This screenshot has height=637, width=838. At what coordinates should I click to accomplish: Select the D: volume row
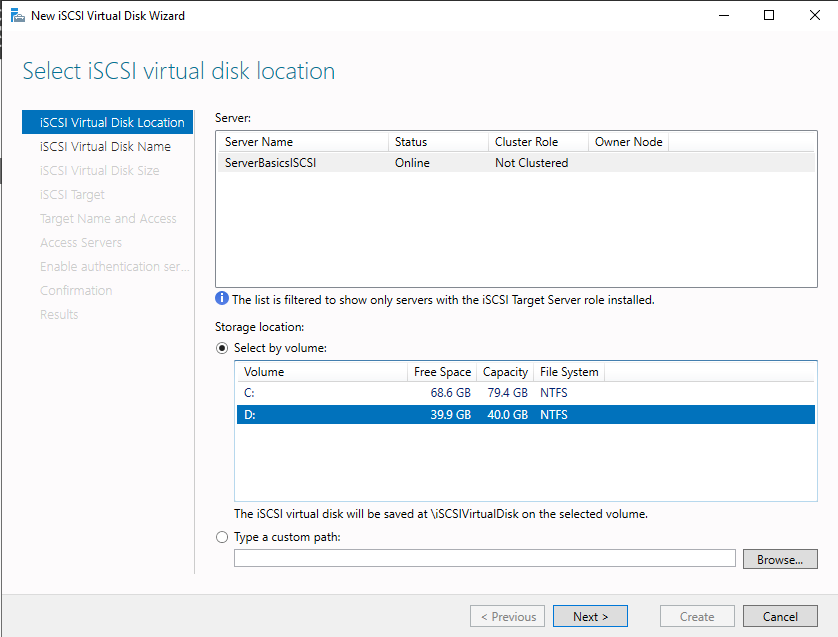525,415
